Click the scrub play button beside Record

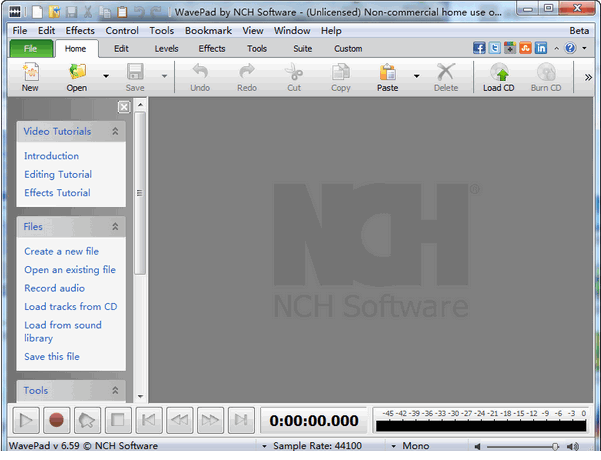[87, 420]
